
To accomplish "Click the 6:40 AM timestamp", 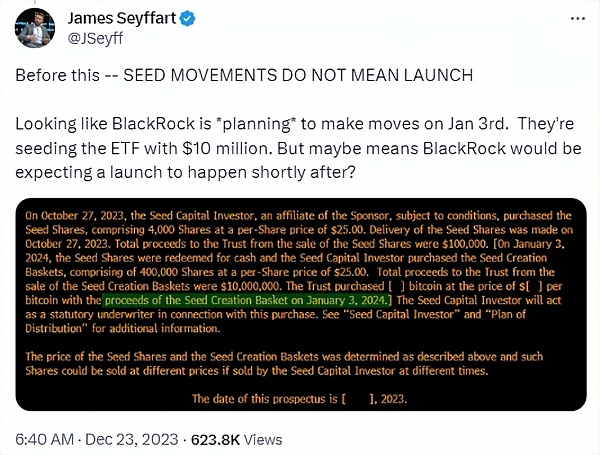I will click(44, 439).
